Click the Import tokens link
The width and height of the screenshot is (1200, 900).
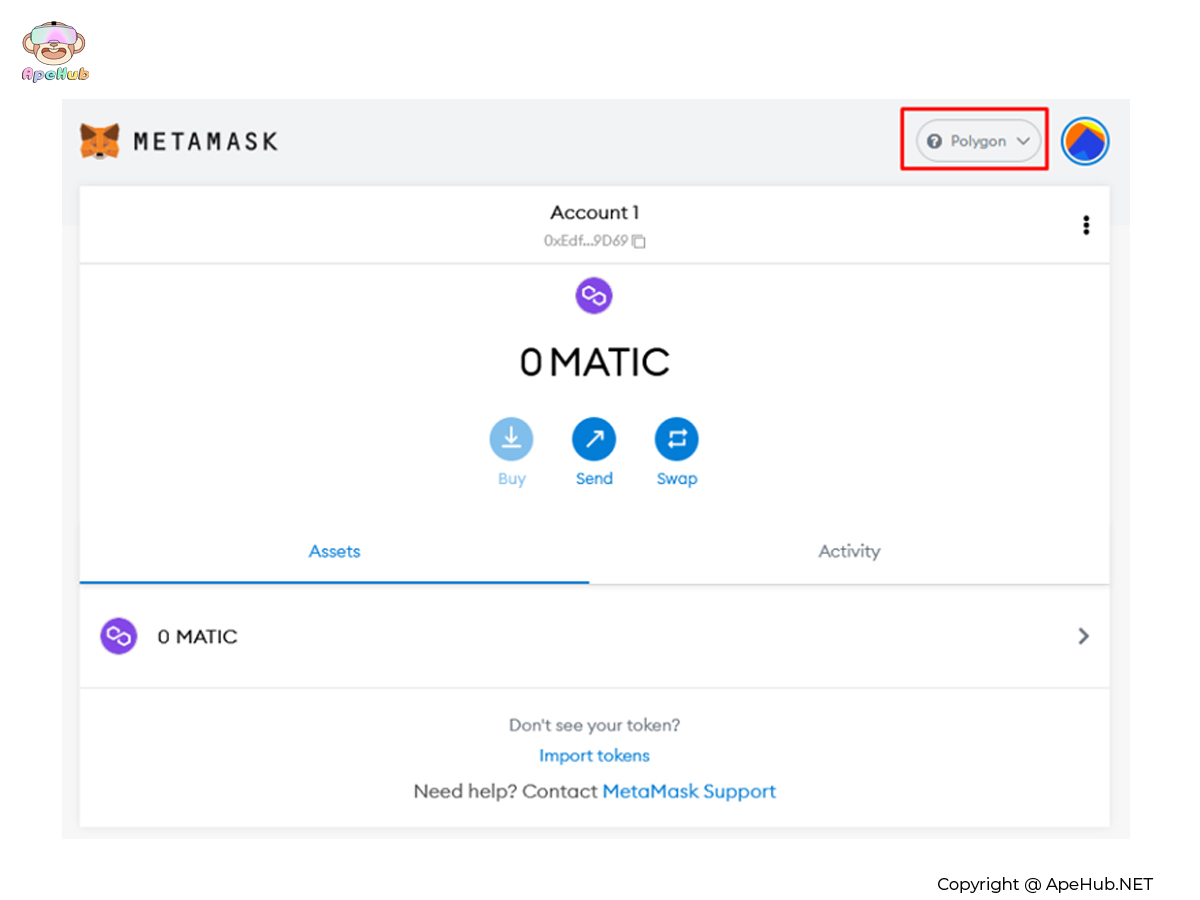coord(594,756)
